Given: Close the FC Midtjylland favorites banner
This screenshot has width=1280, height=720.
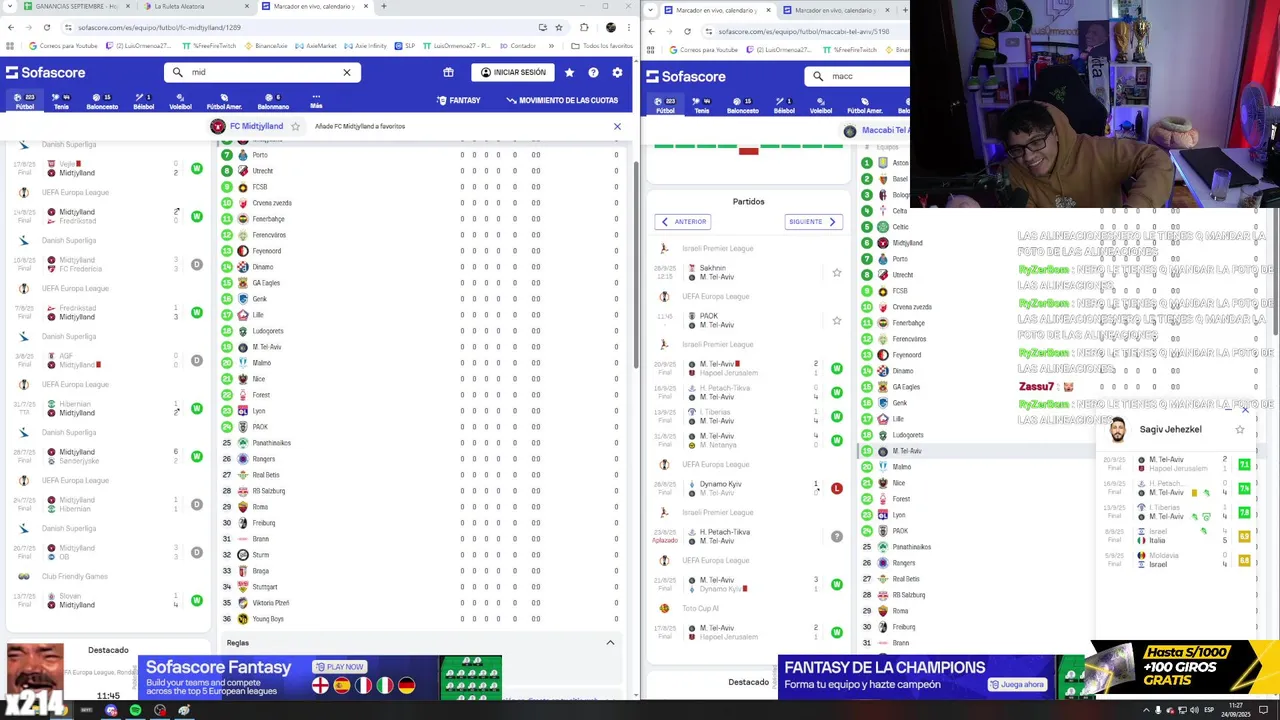Looking at the screenshot, I should pos(617,126).
